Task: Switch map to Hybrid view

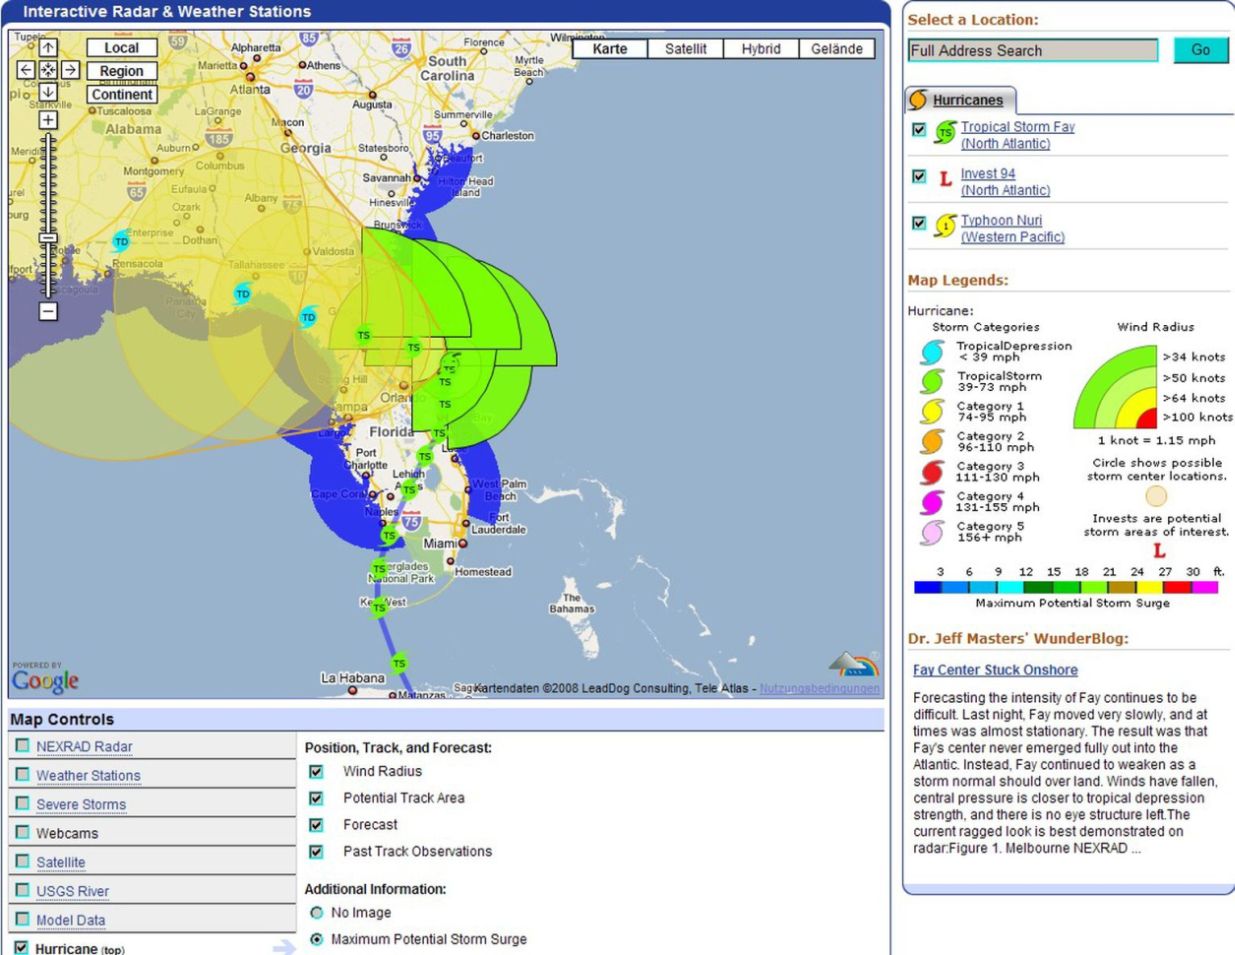Action: pos(761,48)
